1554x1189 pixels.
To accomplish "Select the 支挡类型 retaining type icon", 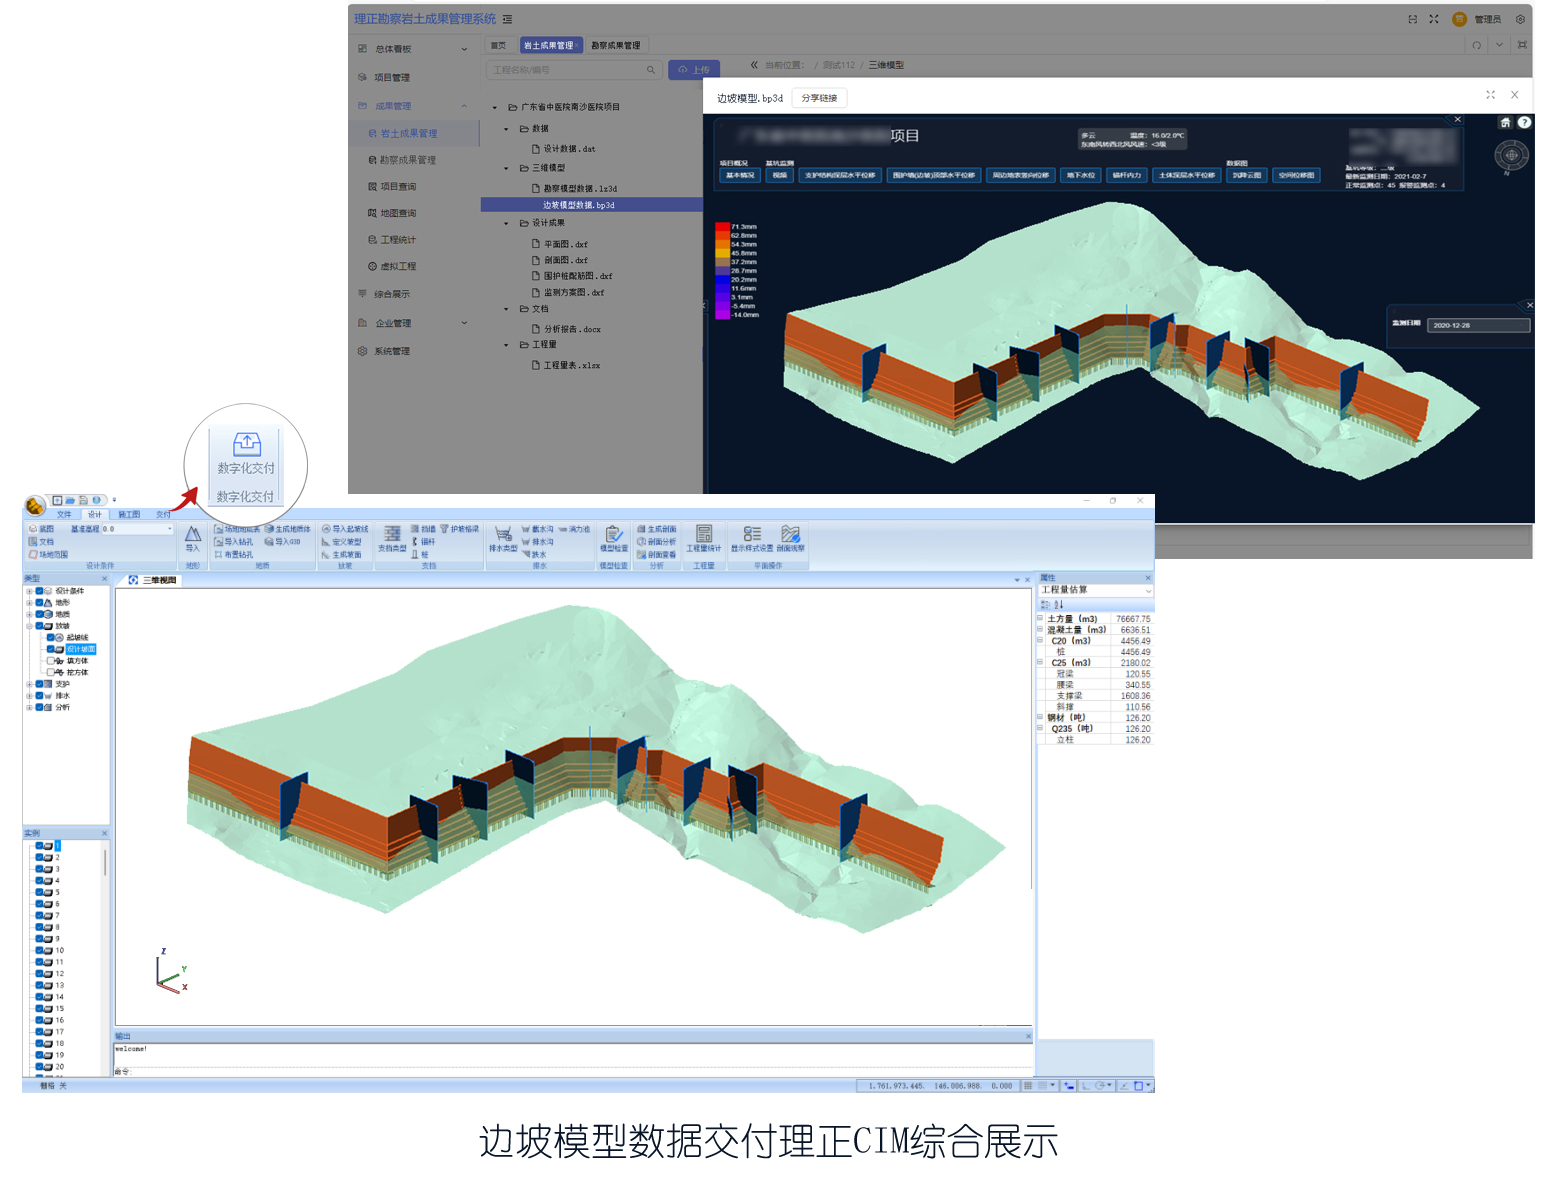I will pos(392,537).
